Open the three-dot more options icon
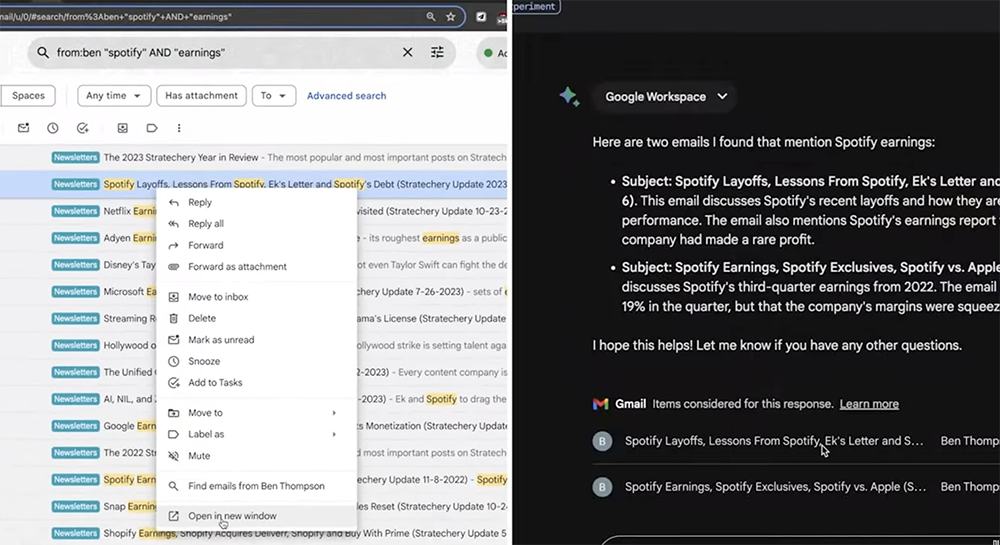This screenshot has width=1000, height=545. [179, 128]
